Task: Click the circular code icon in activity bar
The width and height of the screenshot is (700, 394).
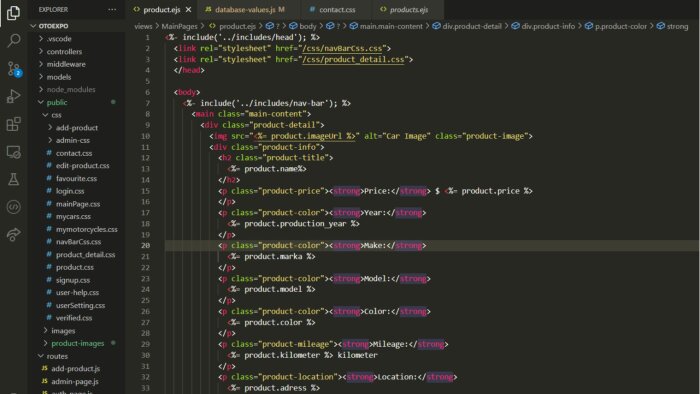Action: (x=13, y=207)
